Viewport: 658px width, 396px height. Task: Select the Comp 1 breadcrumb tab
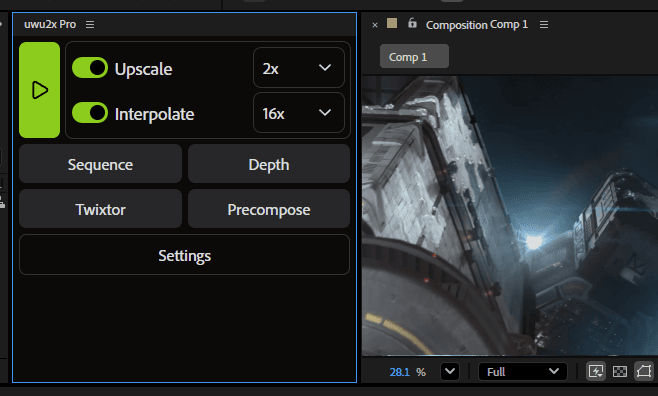click(x=414, y=56)
